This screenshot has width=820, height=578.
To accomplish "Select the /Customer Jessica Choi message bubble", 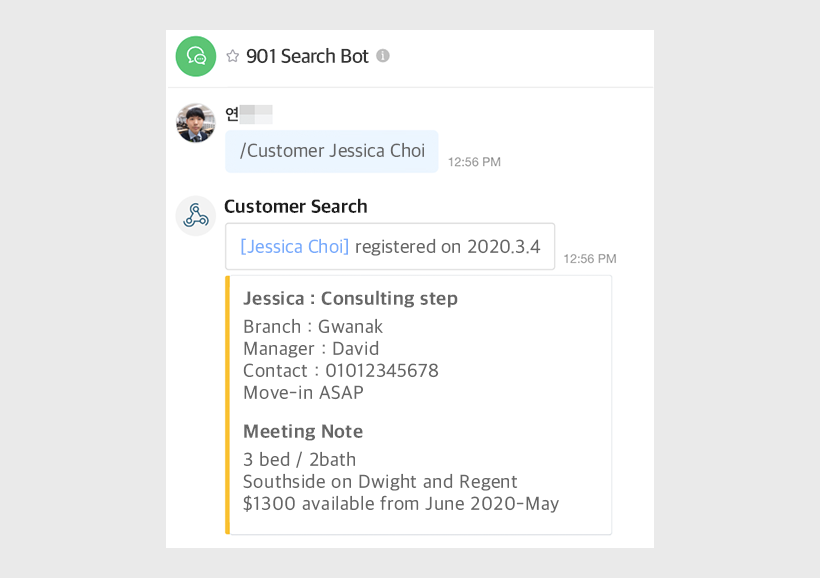I will pyautogui.click(x=331, y=151).
